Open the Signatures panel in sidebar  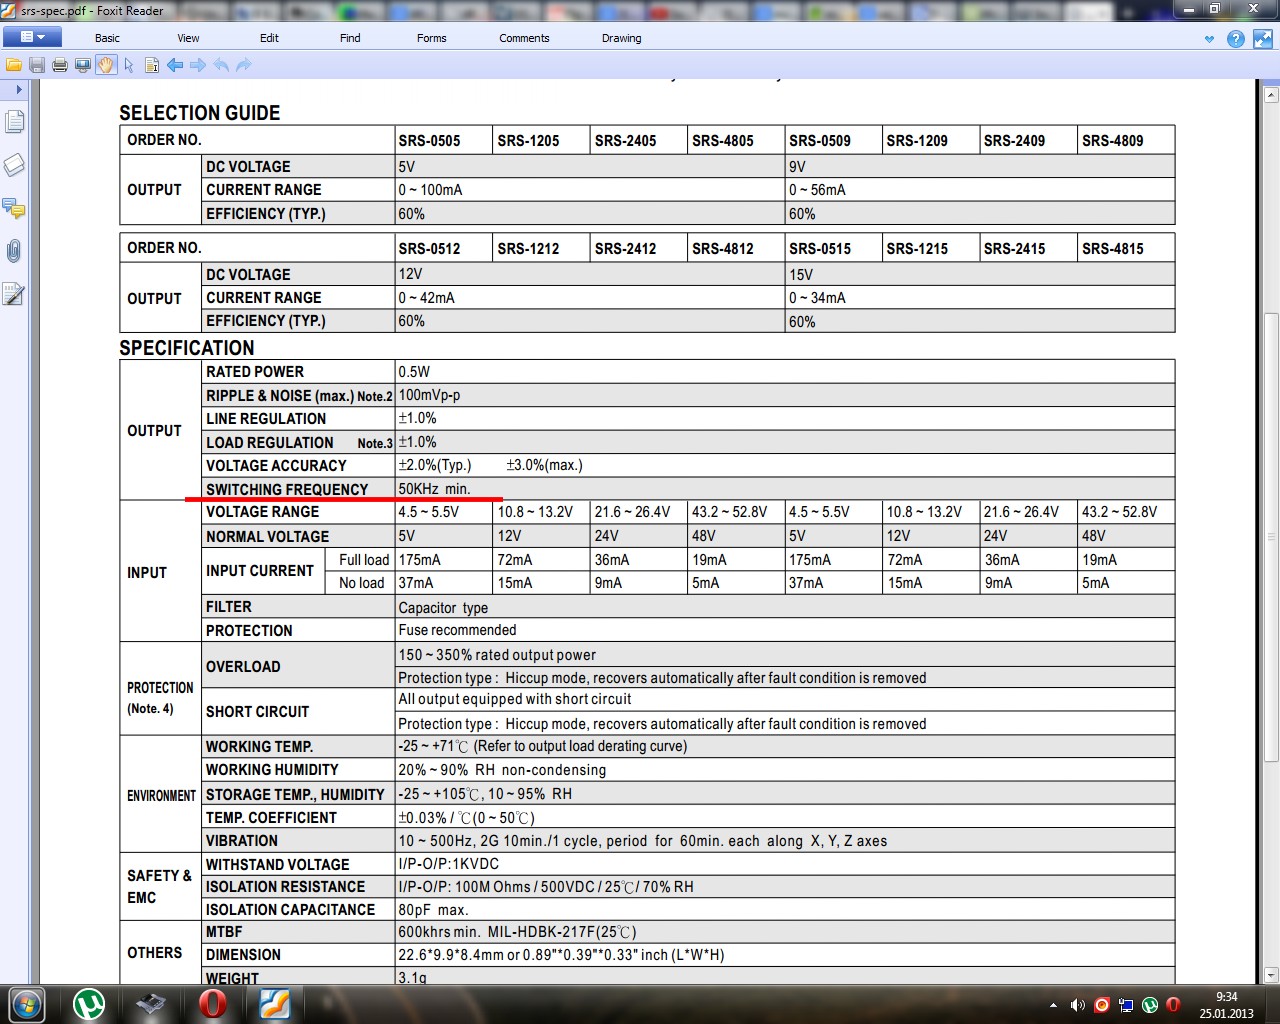[14, 294]
